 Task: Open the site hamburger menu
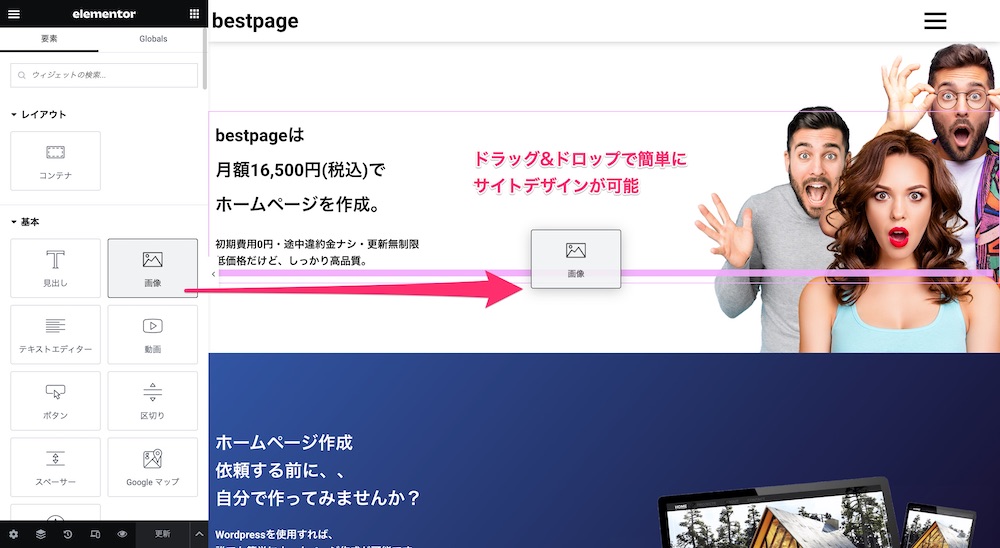coord(935,21)
